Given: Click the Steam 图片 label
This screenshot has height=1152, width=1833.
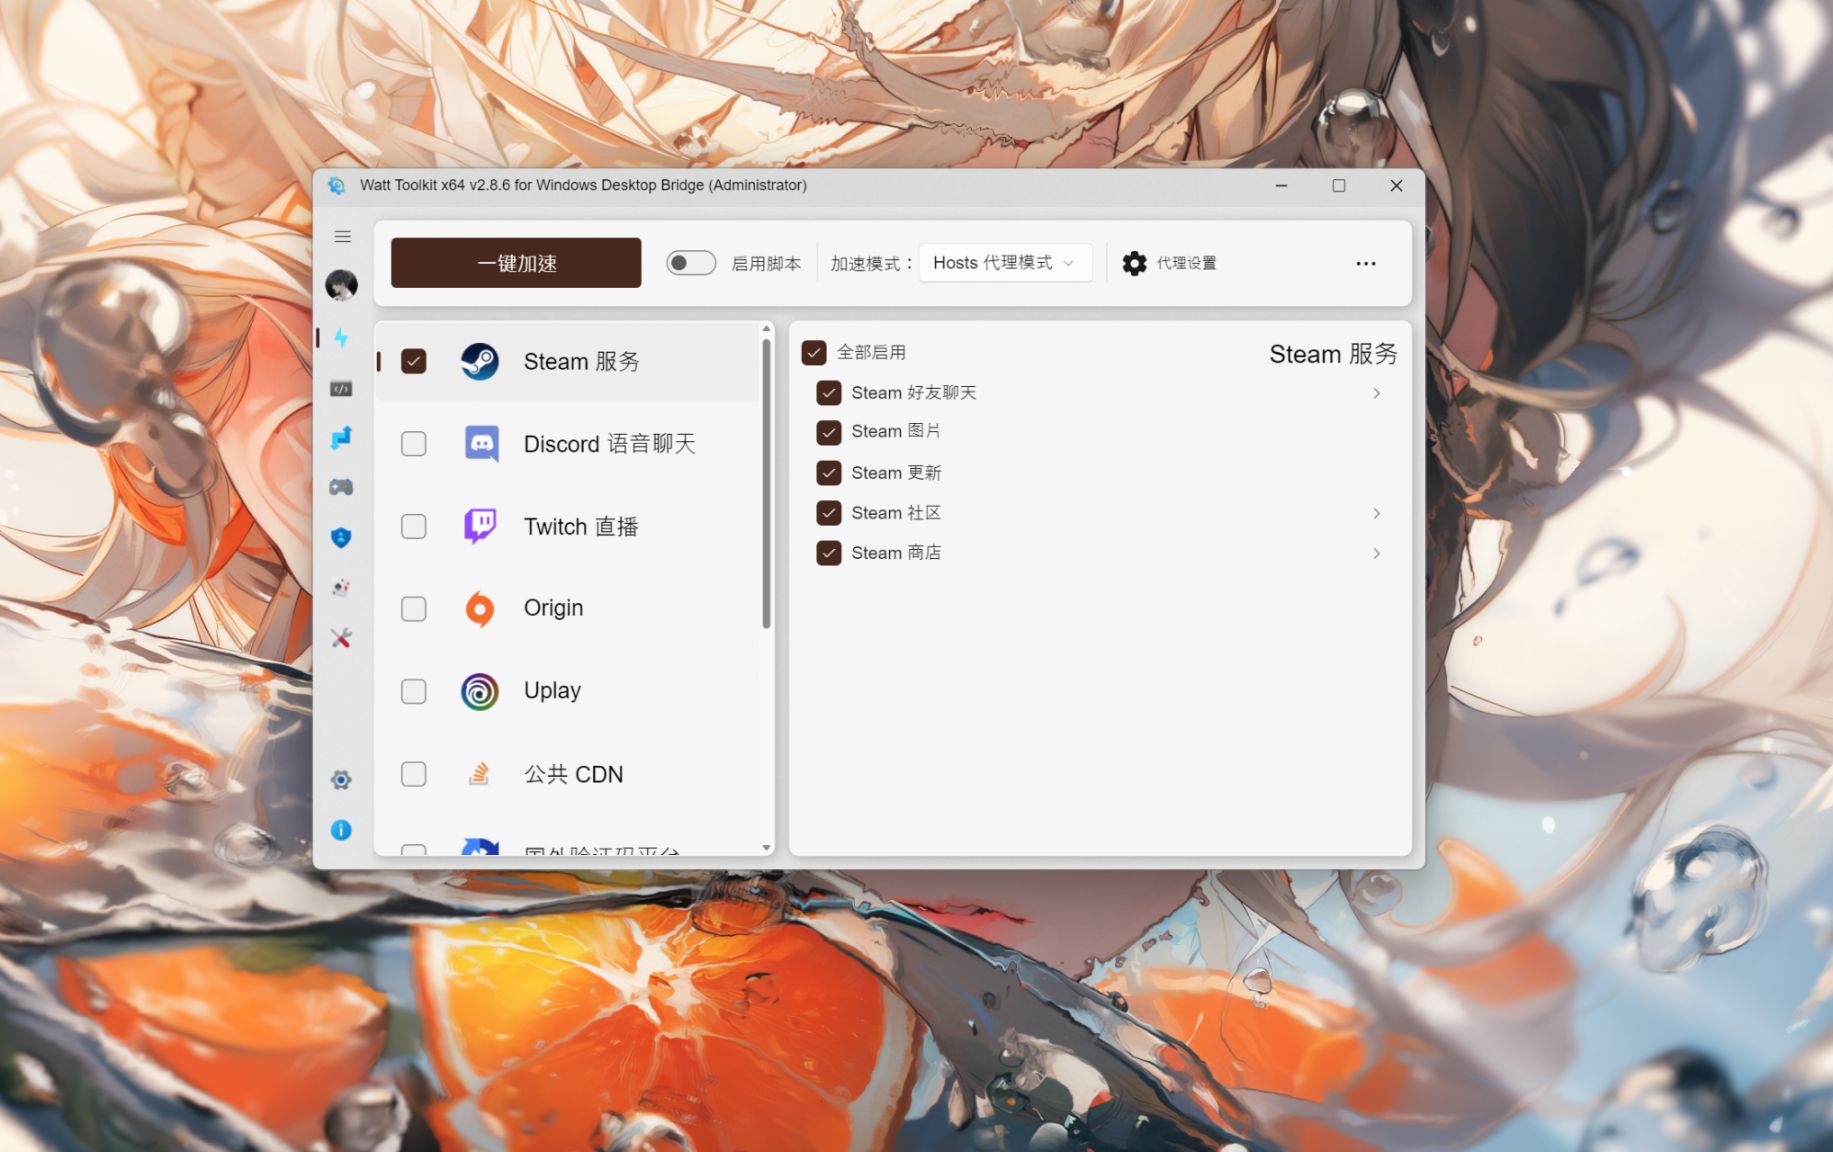Looking at the screenshot, I should pos(896,432).
